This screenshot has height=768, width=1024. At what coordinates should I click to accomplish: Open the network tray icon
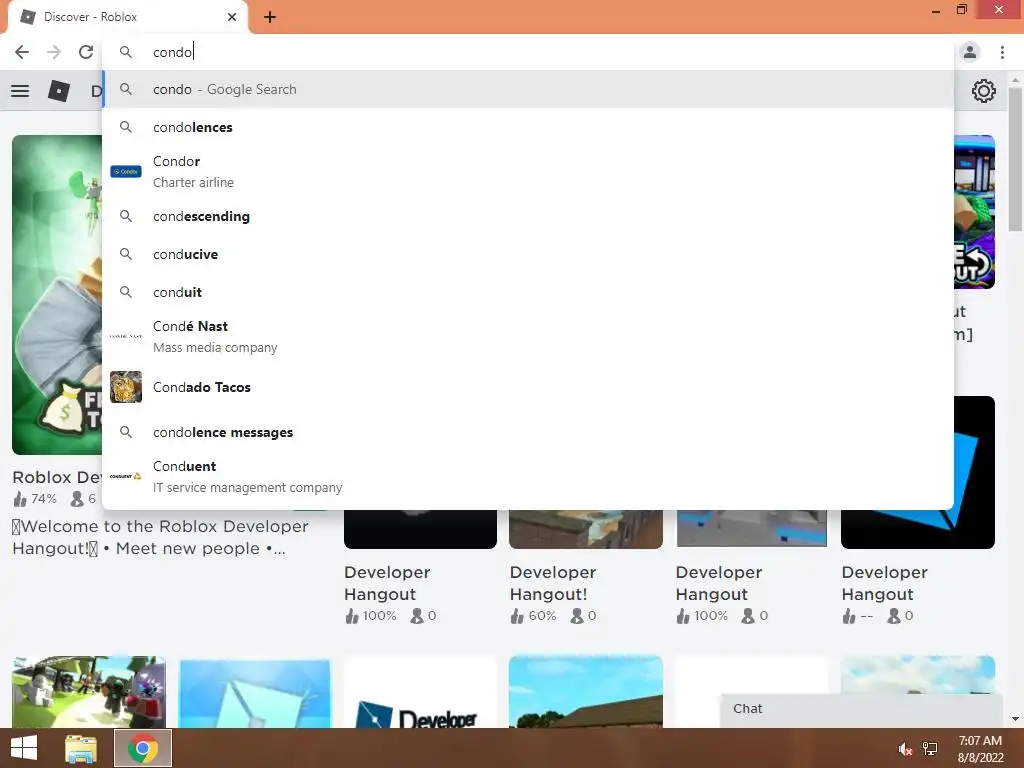pyautogui.click(x=930, y=749)
